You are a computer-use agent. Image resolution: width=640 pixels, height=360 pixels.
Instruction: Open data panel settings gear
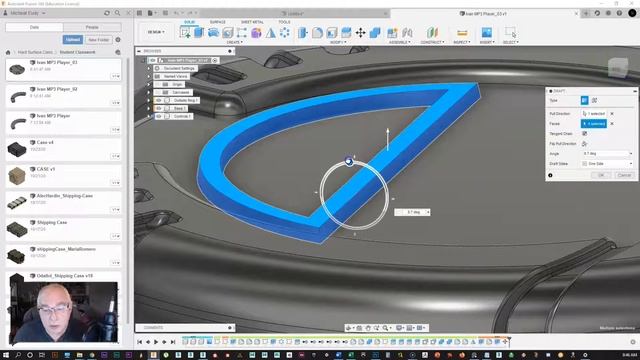118,40
